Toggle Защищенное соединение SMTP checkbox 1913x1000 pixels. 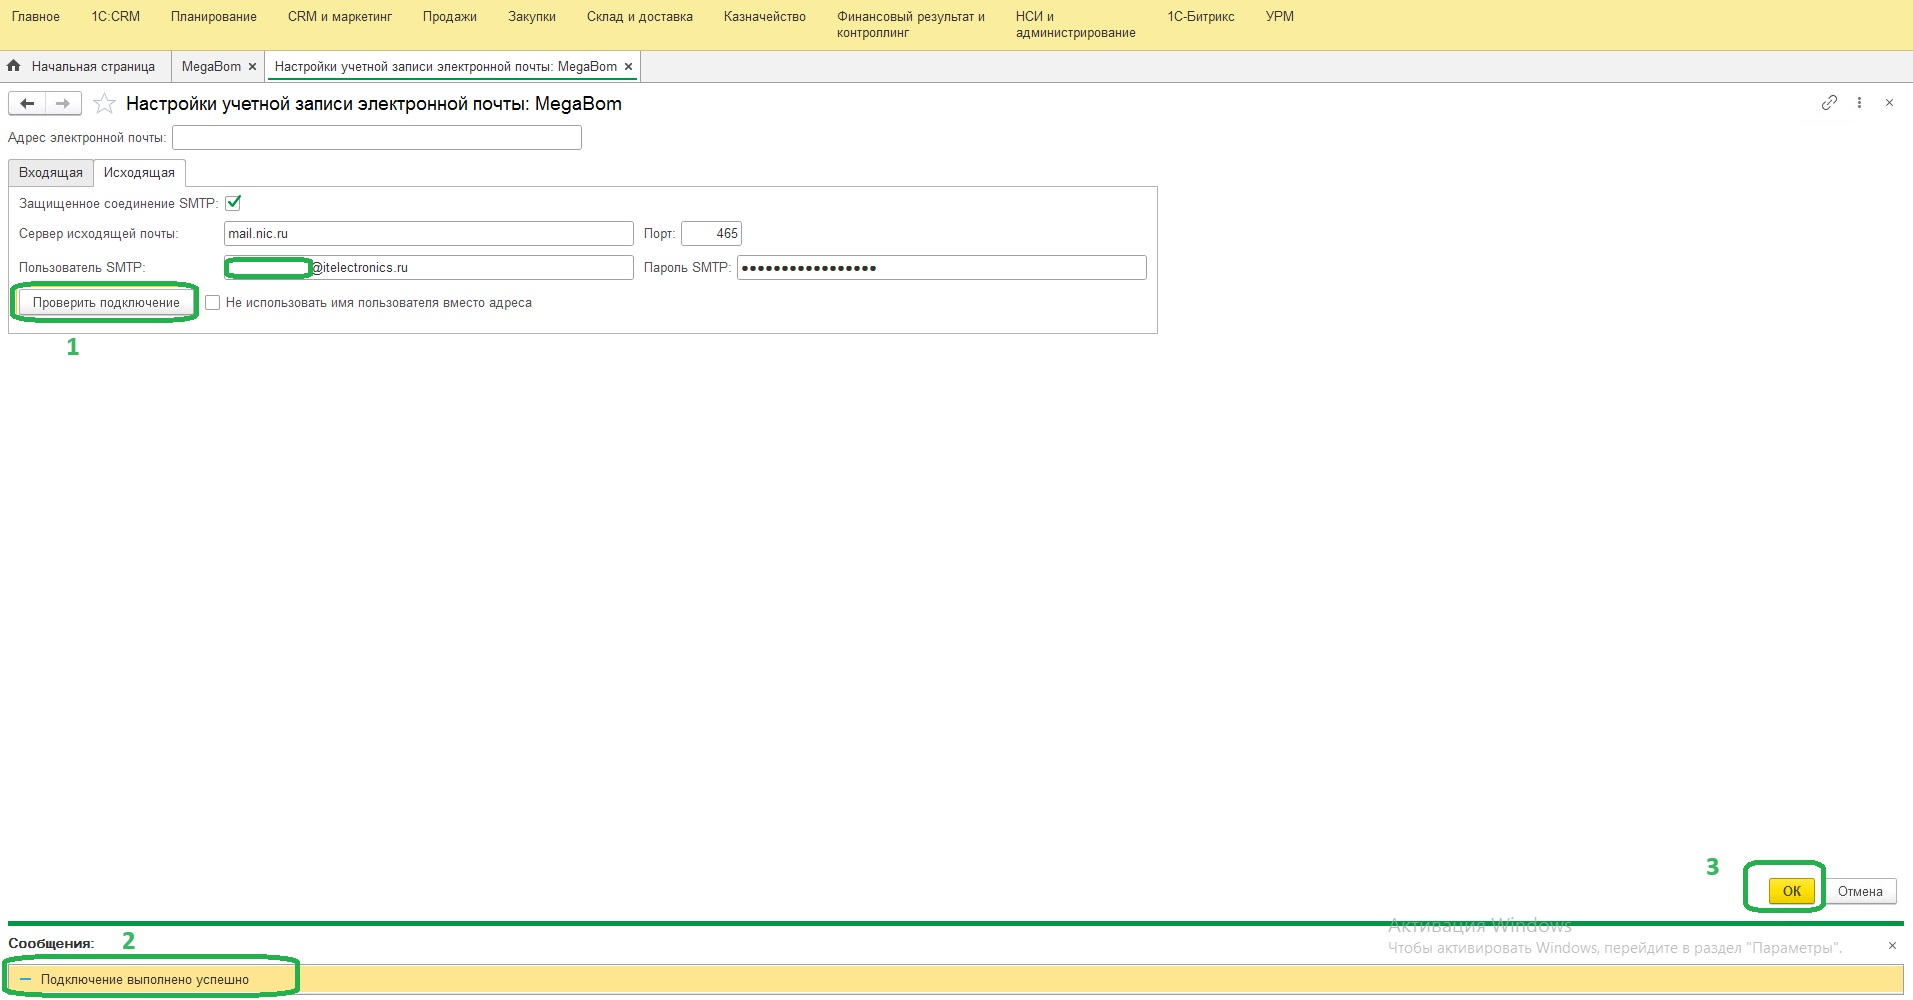[x=233, y=203]
